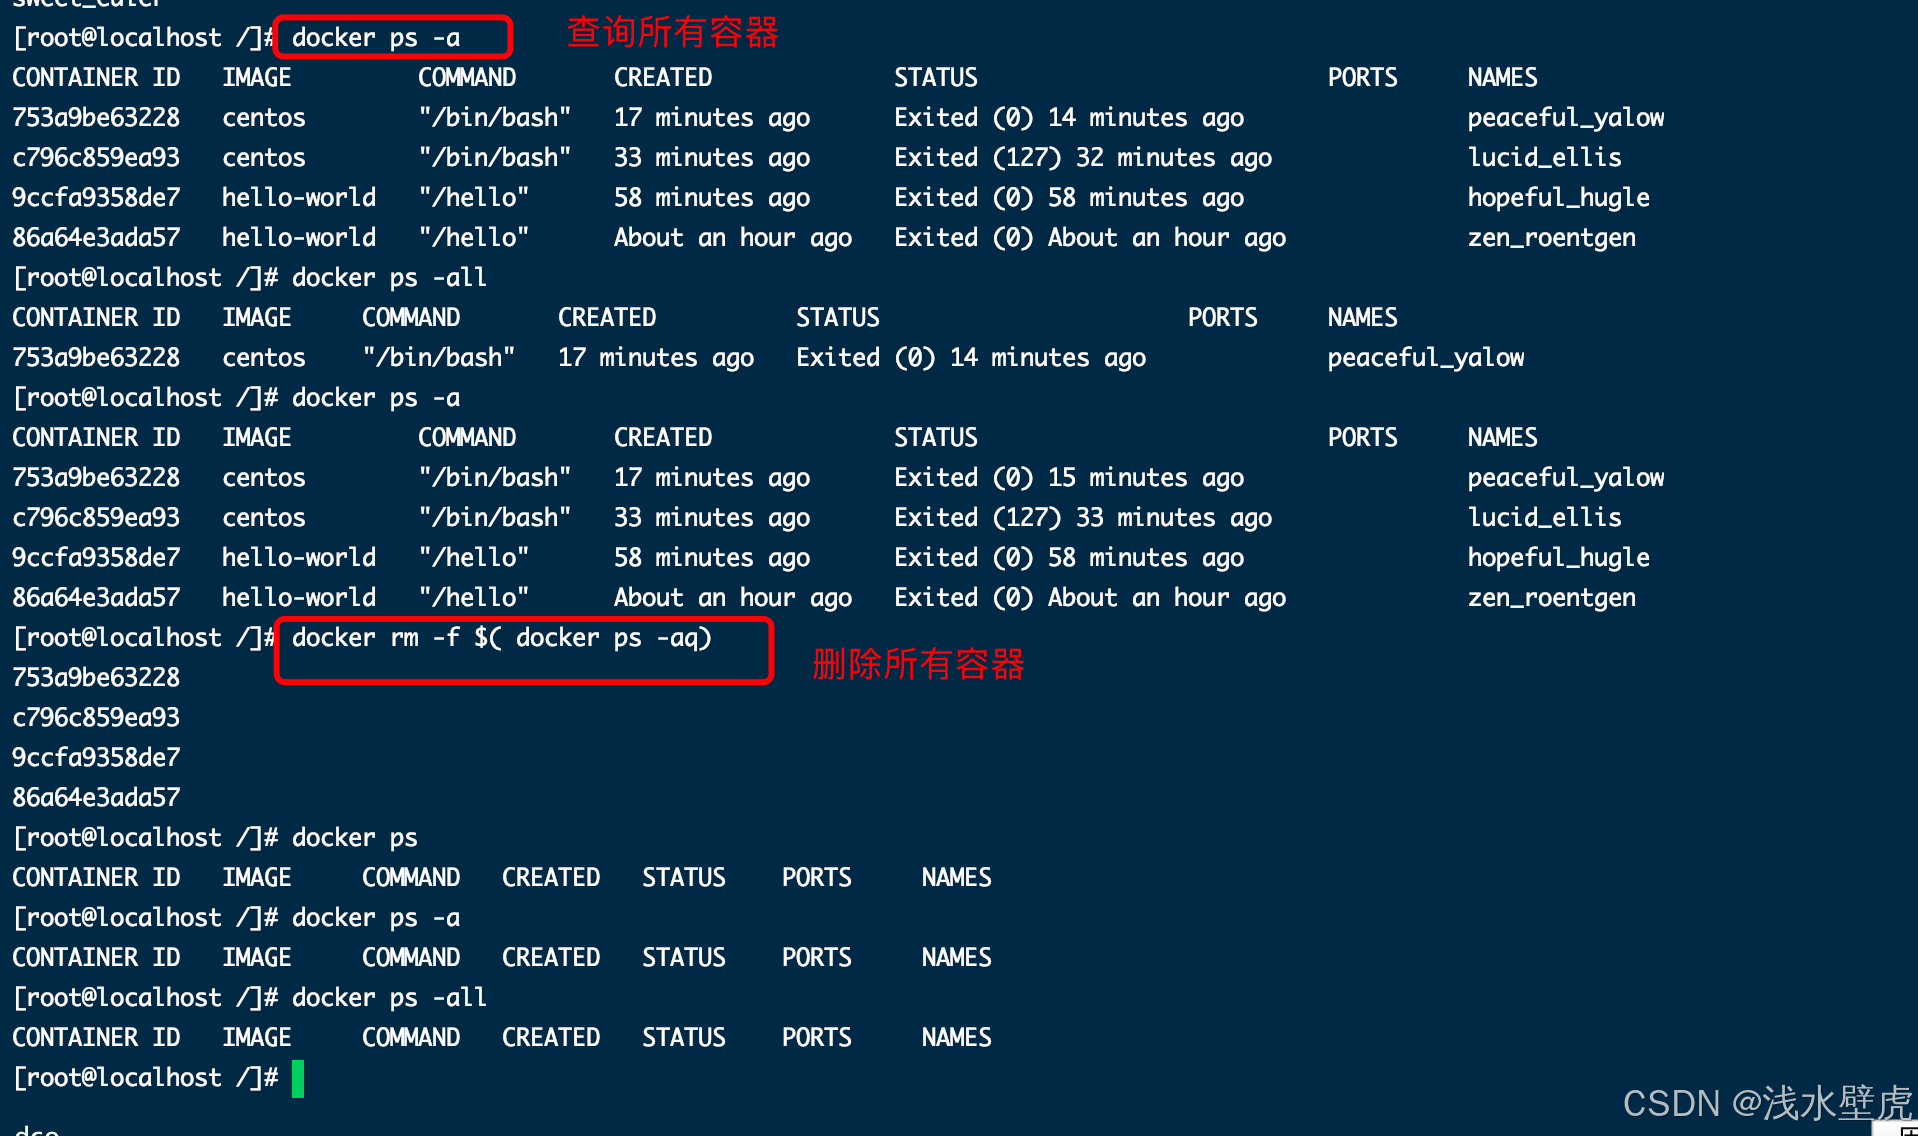
Task: Select peaceful_yalow in the "15 minutes ago" status row
Action: (1565, 478)
